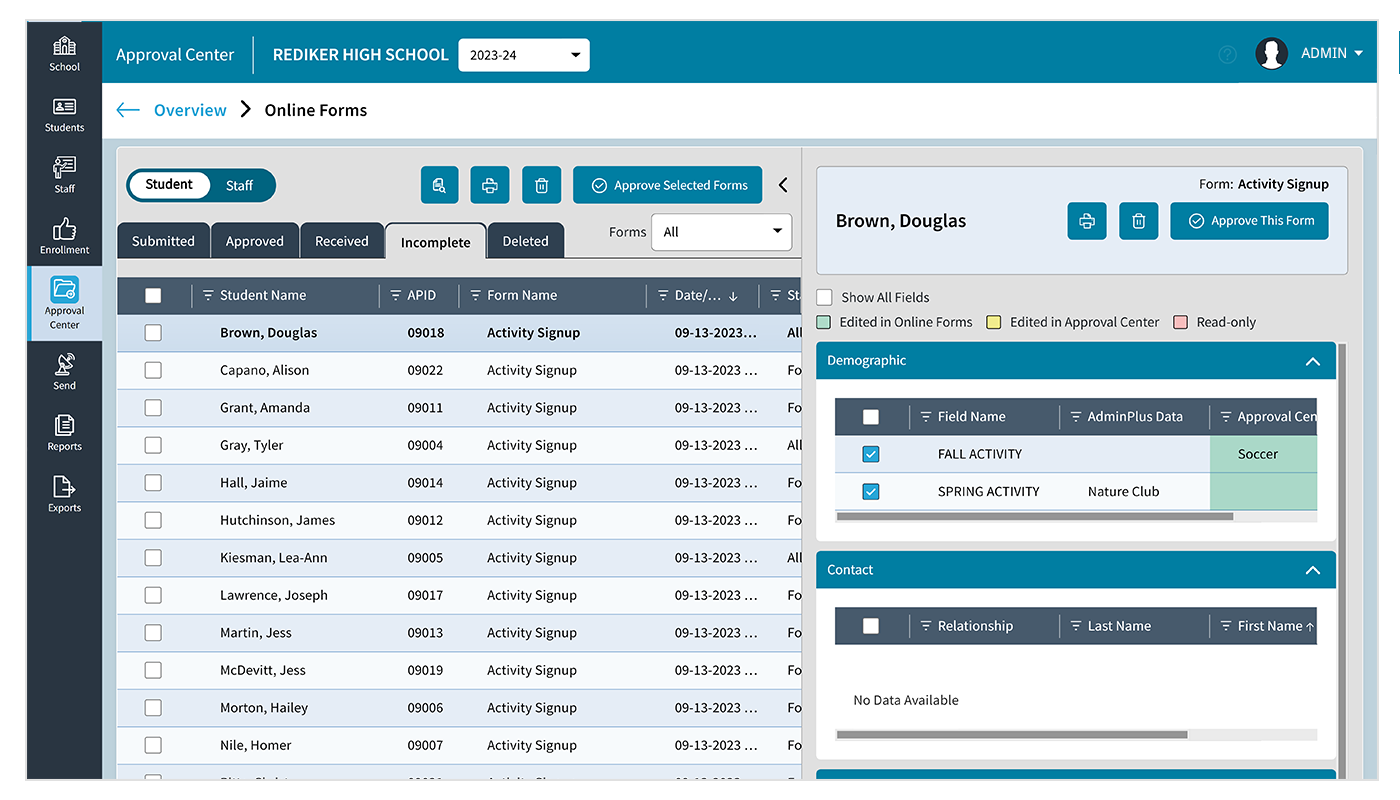Screen dimensions: 1400x800
Task: Select the Exports sidebar icon
Action: [x=64, y=494]
